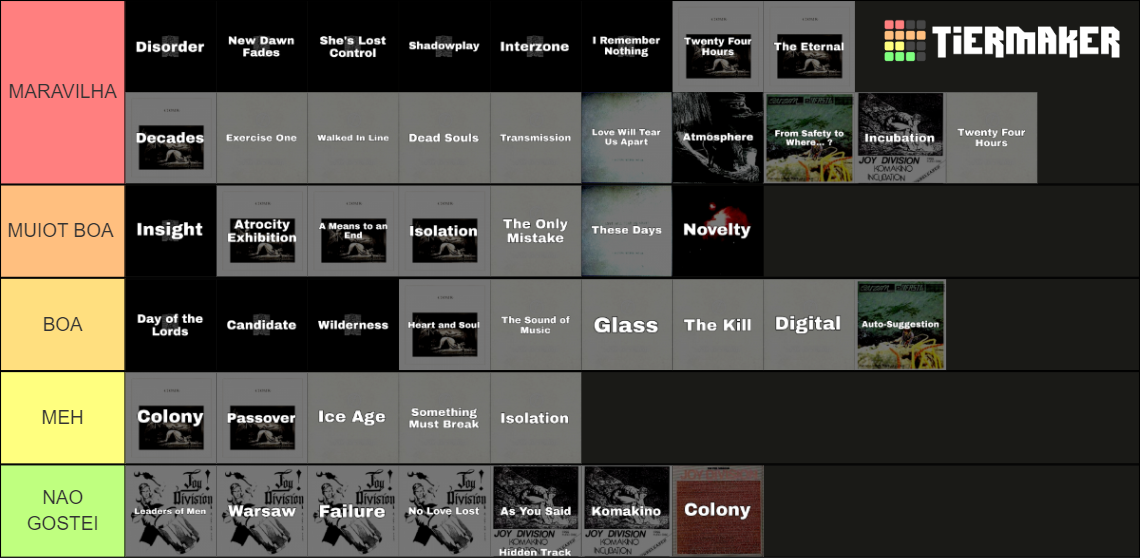Select the NAO GOSTEI tier label
1140x558 pixels.
click(63, 511)
